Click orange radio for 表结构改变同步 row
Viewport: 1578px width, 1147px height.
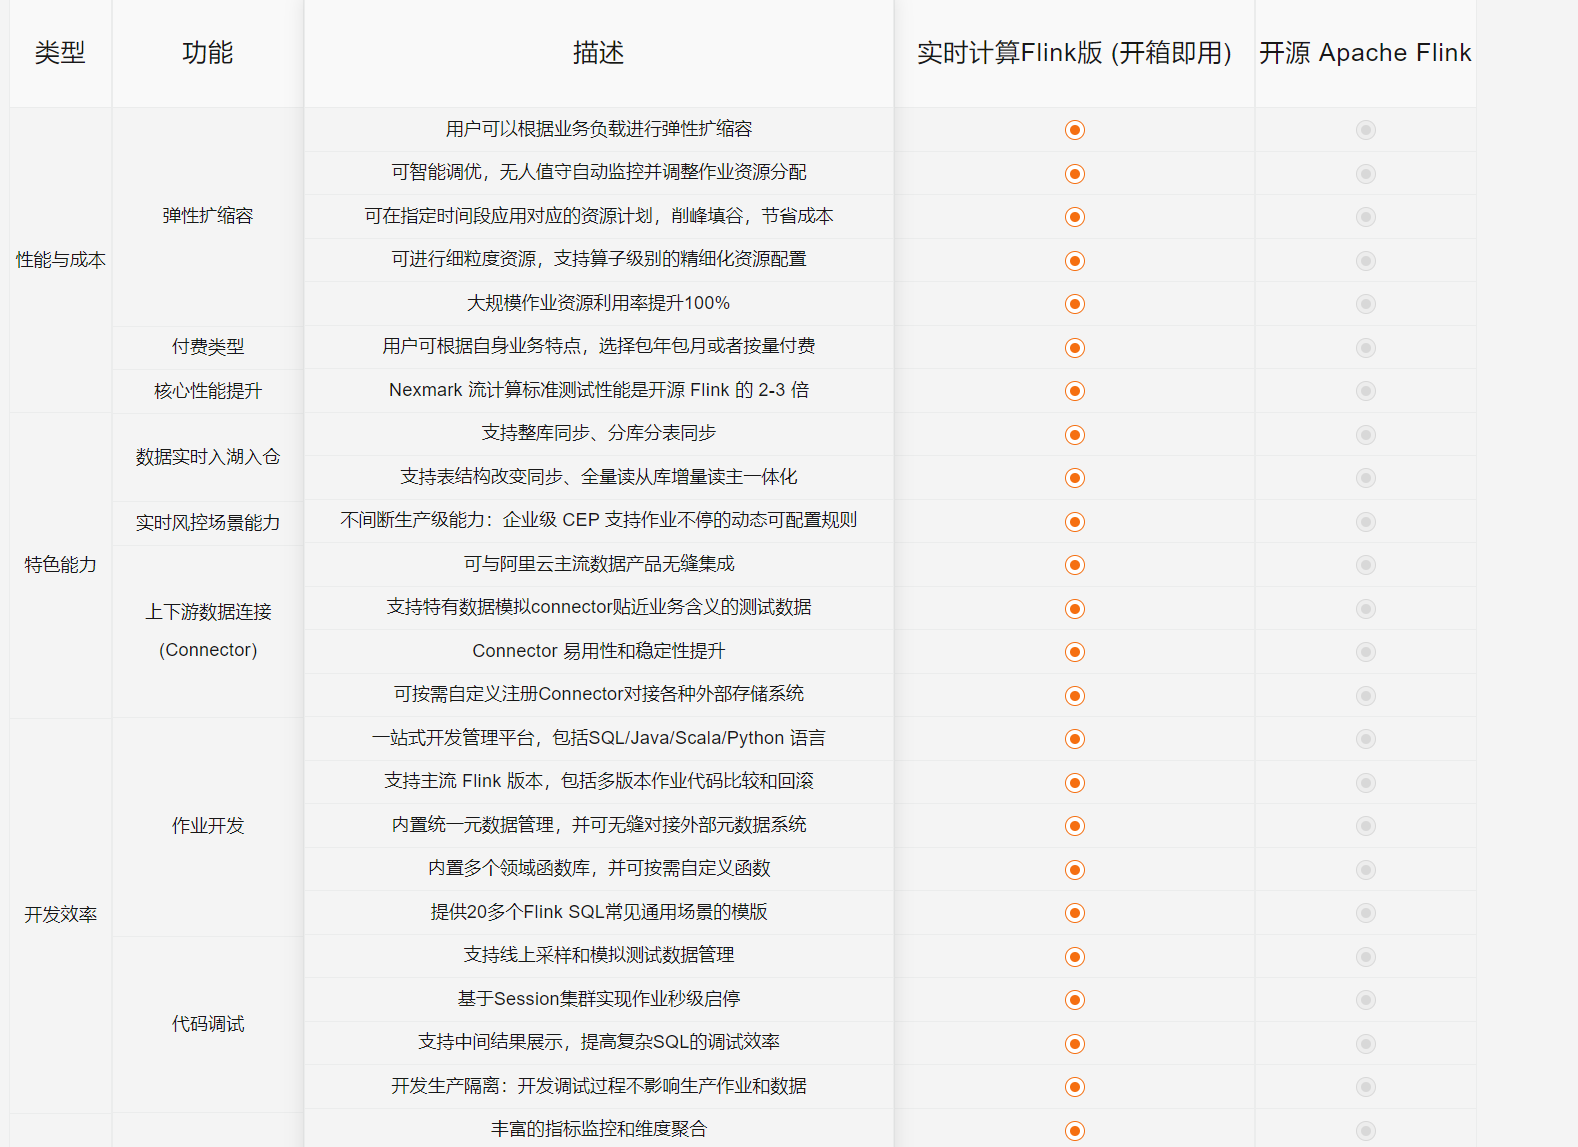pos(1075,478)
